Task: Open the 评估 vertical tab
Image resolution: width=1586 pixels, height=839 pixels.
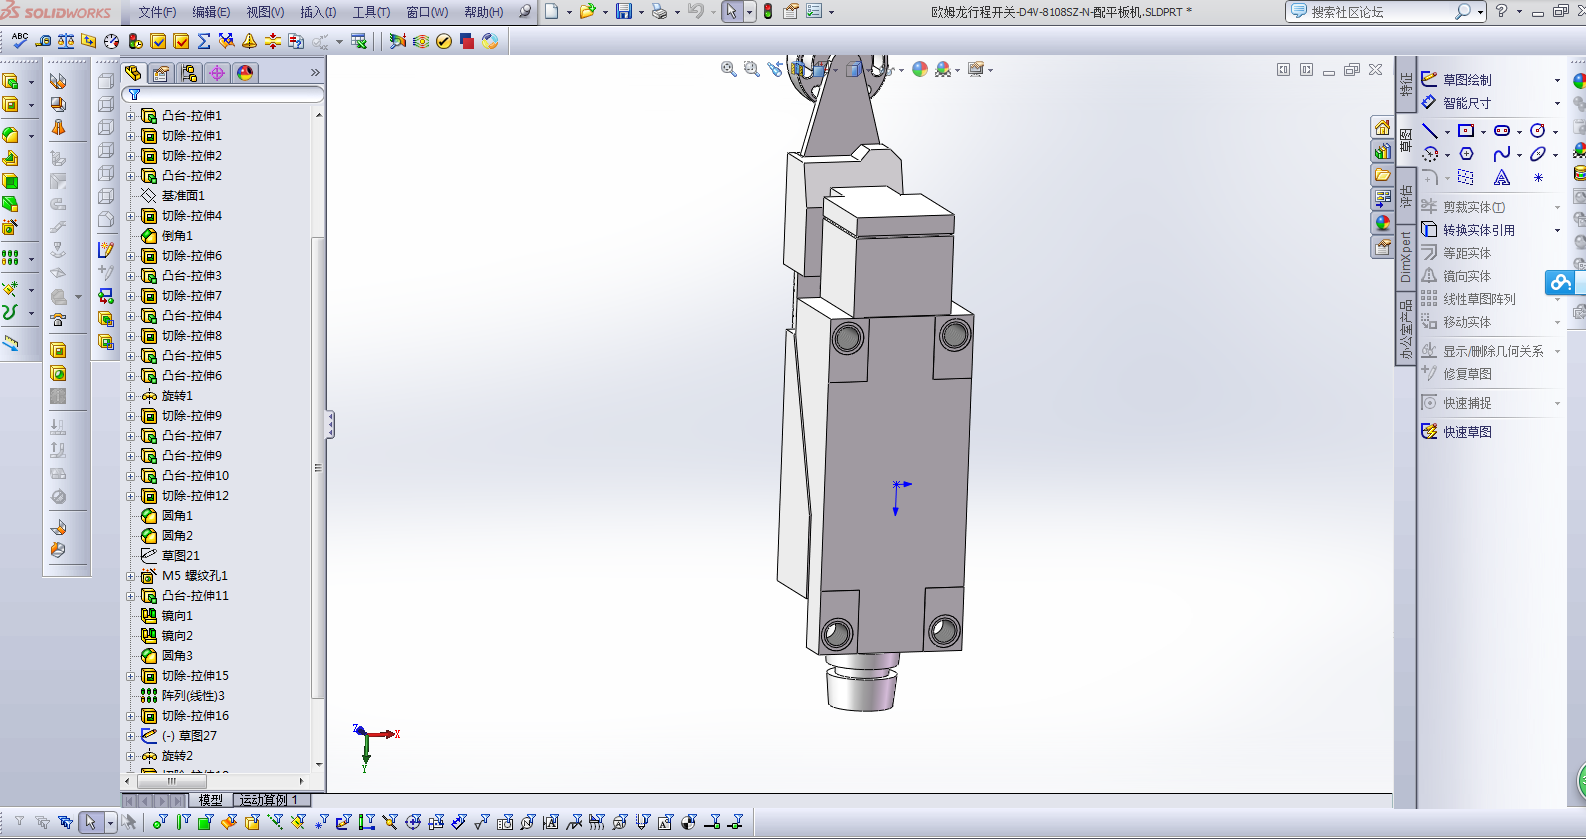Action: click(1406, 197)
